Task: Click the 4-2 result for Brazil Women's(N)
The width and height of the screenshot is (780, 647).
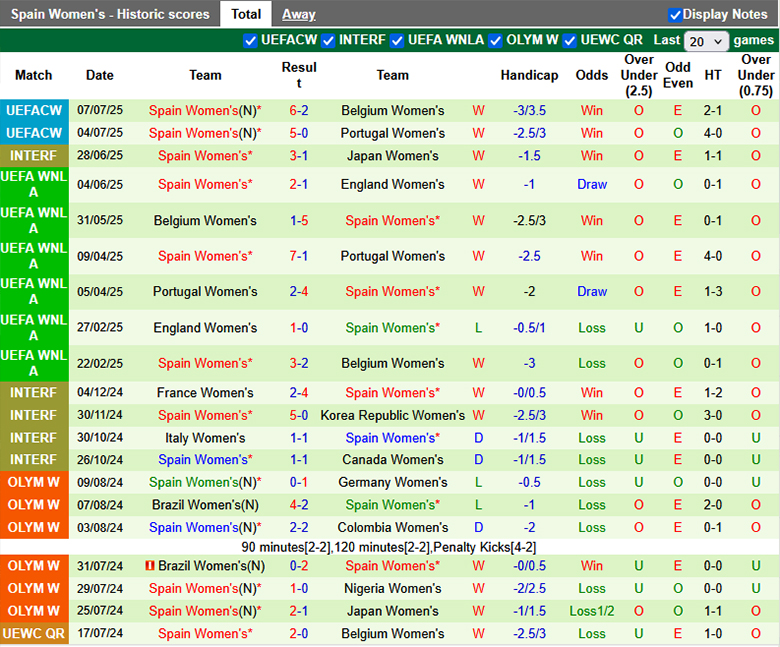Action: coord(299,505)
